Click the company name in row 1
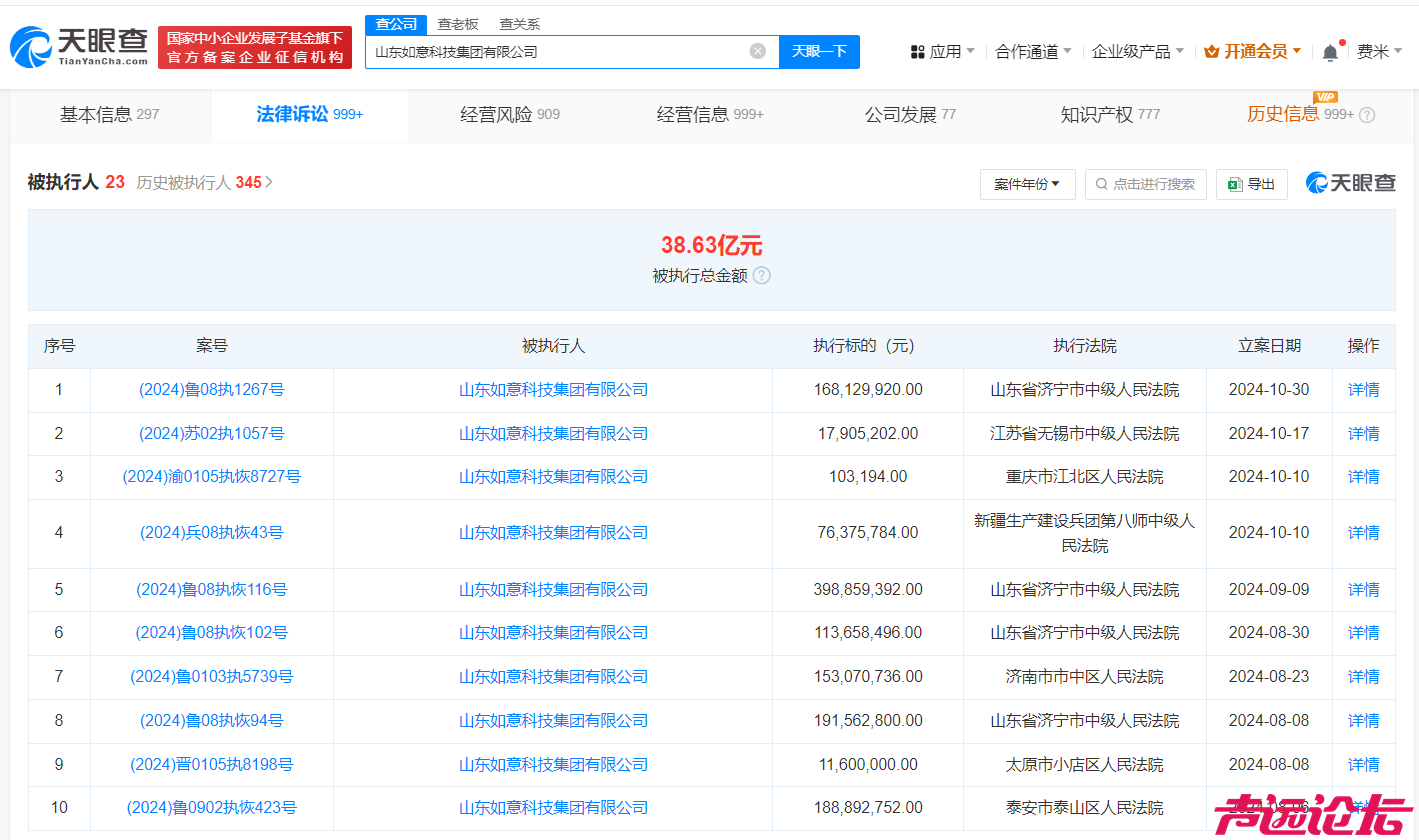 click(x=553, y=390)
